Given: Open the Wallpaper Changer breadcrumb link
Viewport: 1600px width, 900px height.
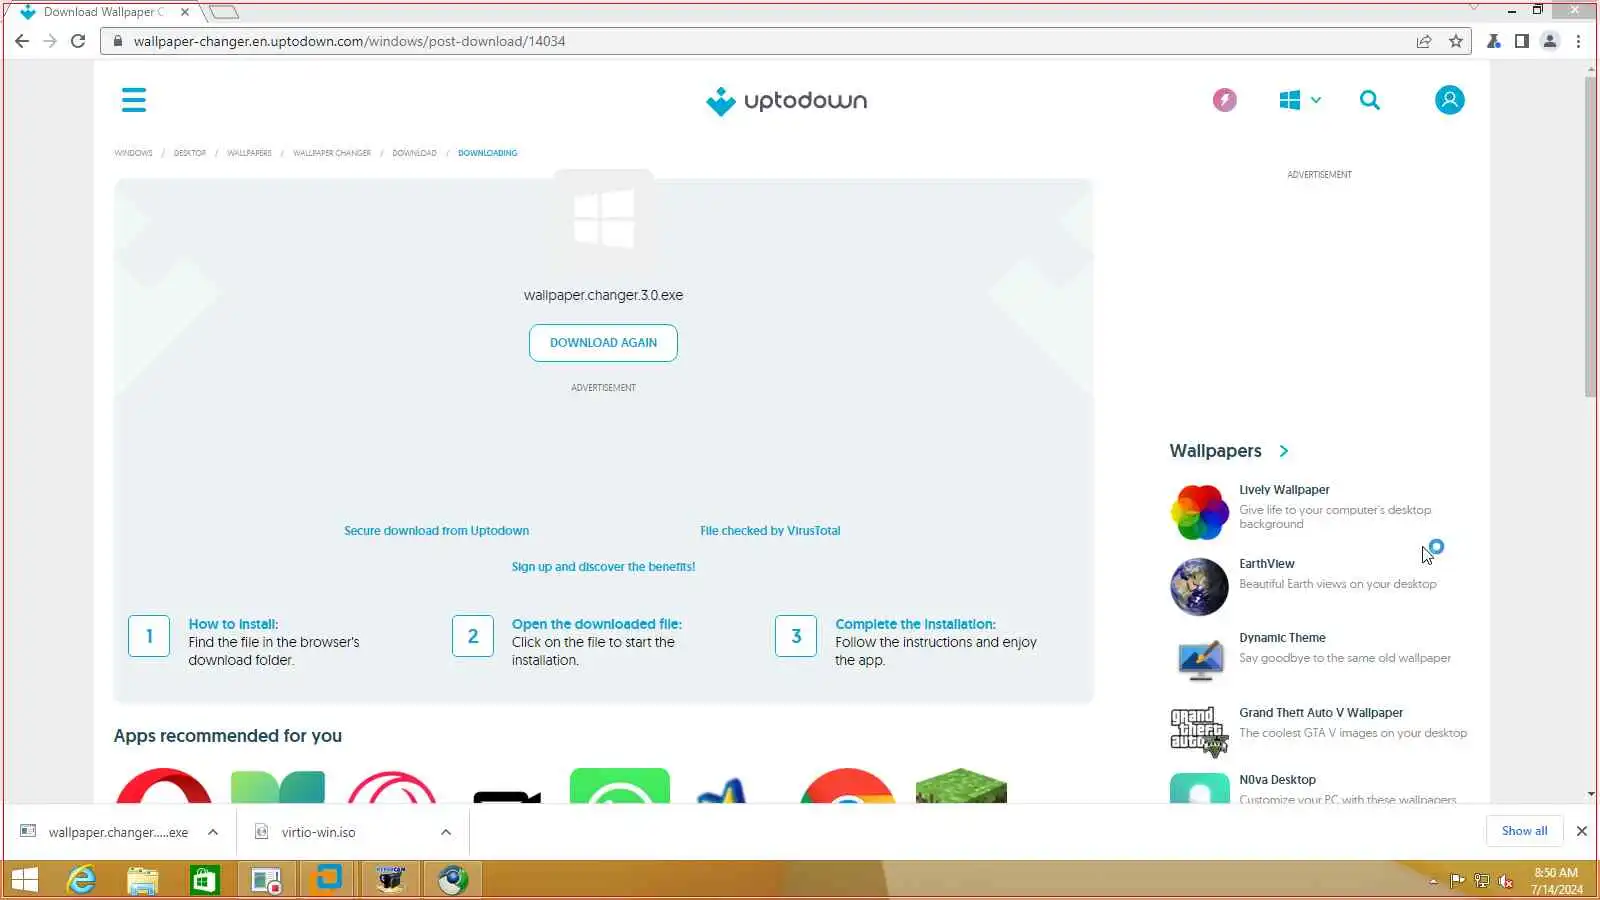Looking at the screenshot, I should [x=332, y=153].
